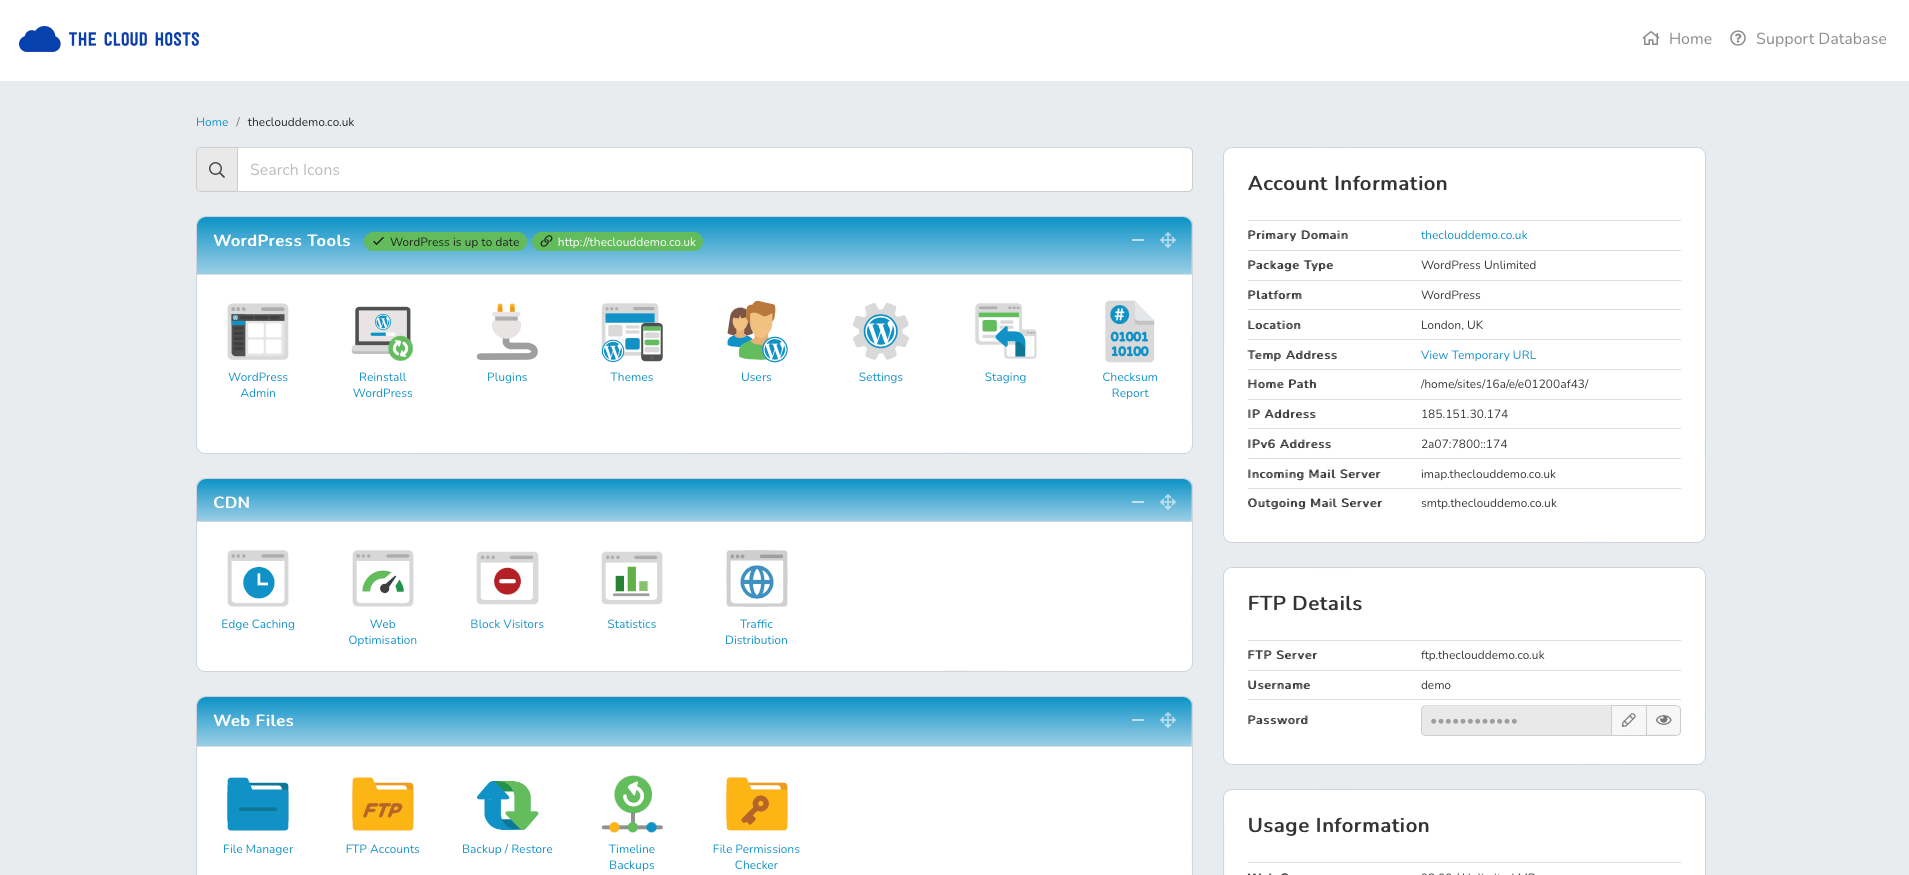Grab the WordPress Tools move handle

pos(1168,240)
